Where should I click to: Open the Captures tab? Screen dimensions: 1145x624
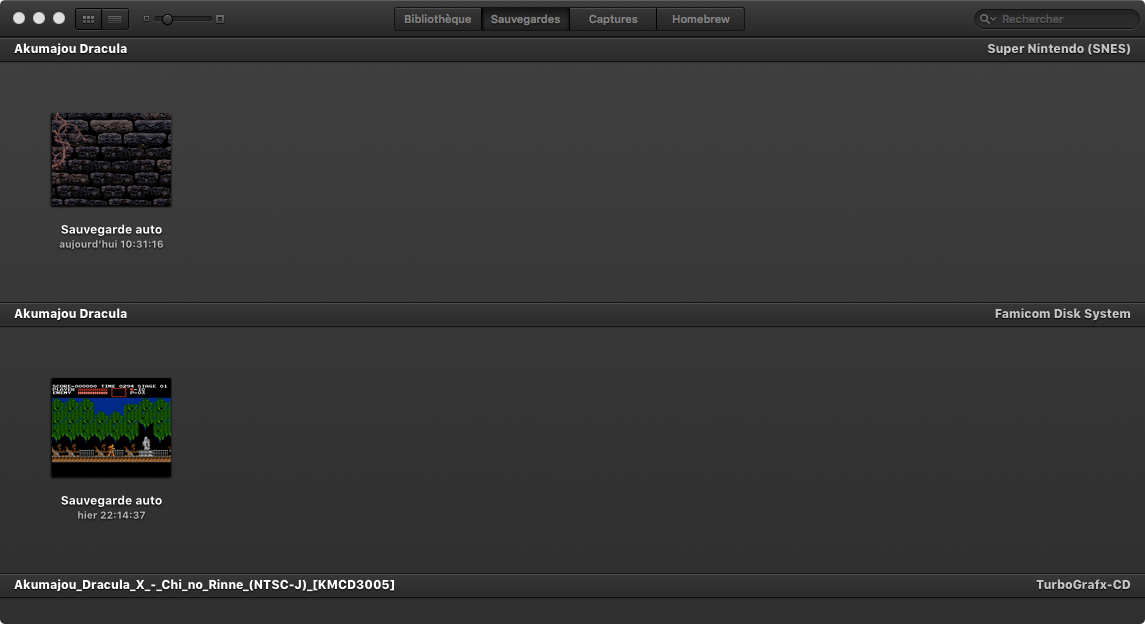tap(613, 19)
